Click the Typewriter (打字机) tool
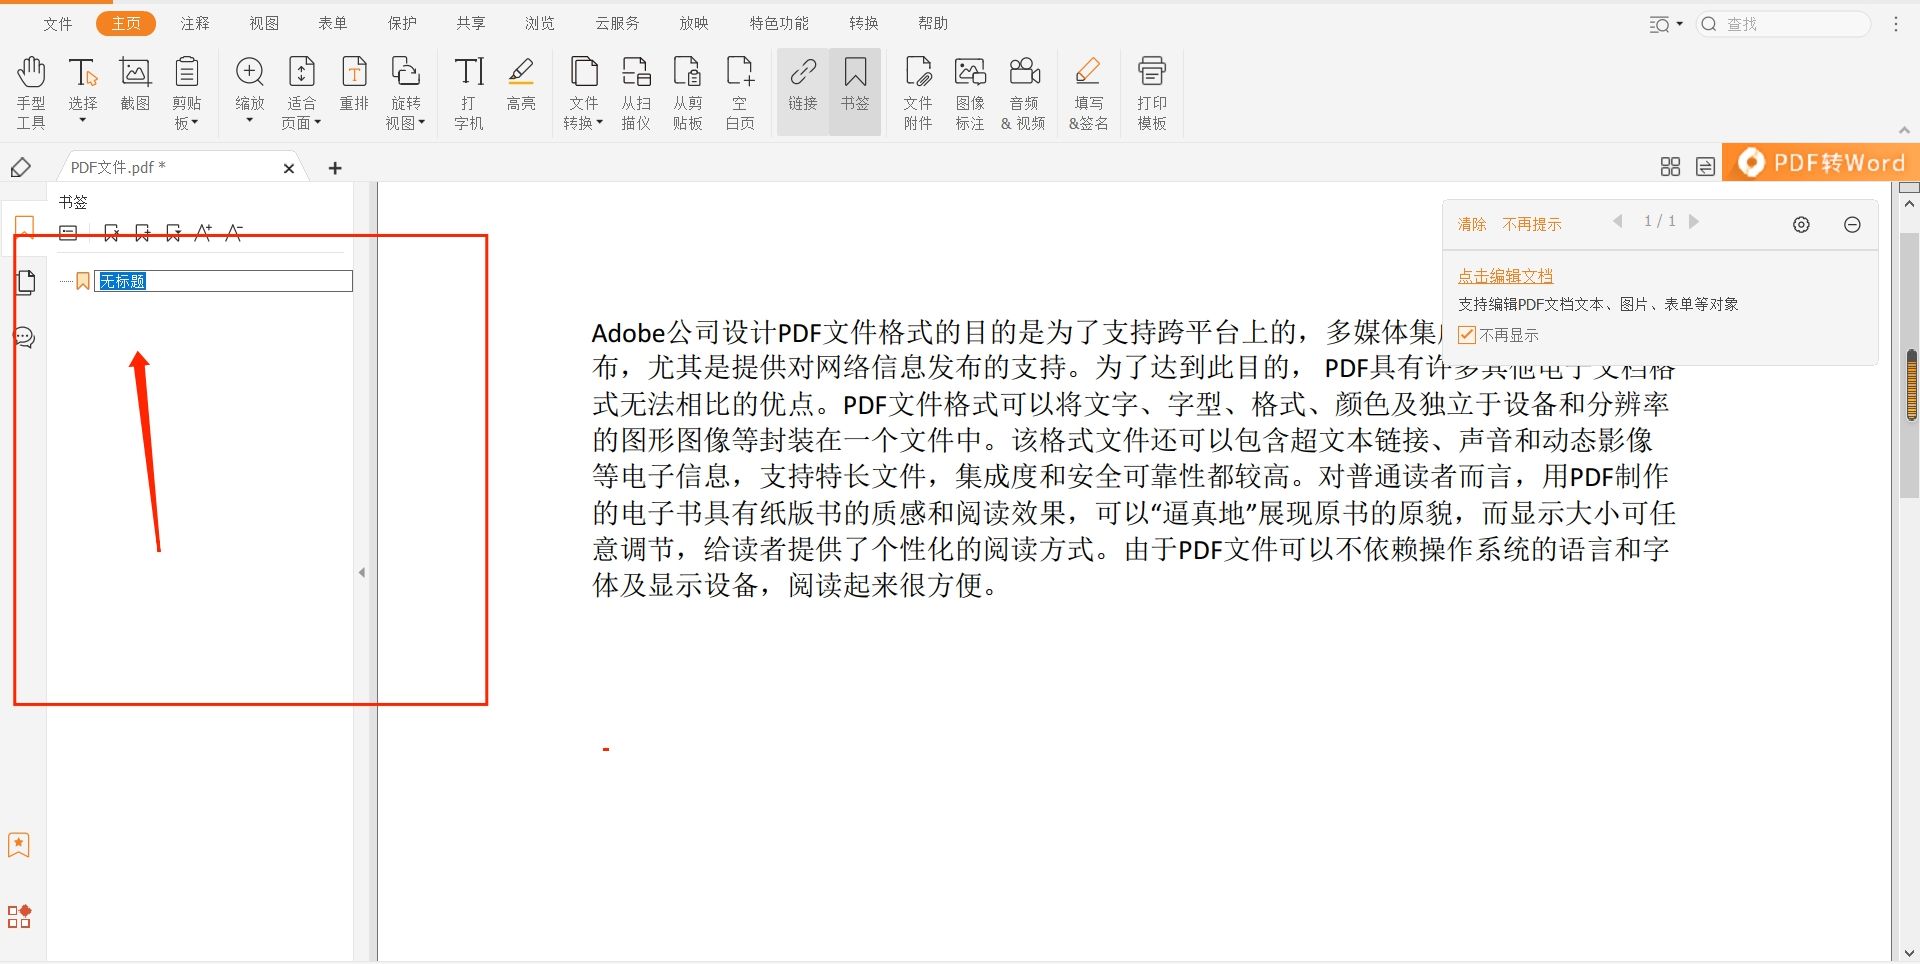Image resolution: width=1920 pixels, height=964 pixels. [468, 90]
